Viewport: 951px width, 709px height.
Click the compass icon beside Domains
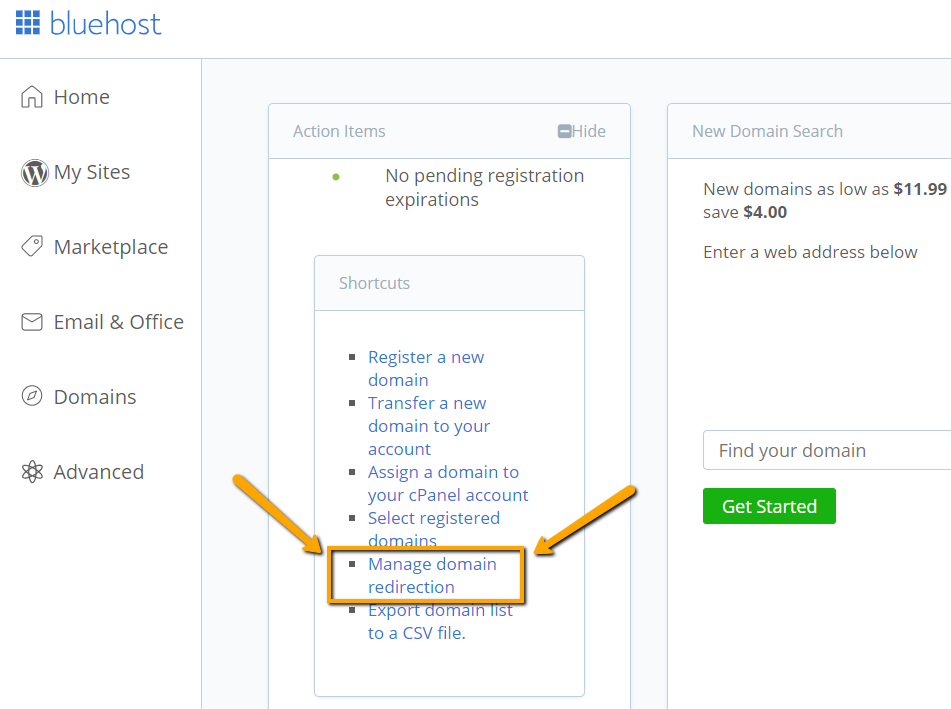[32, 397]
